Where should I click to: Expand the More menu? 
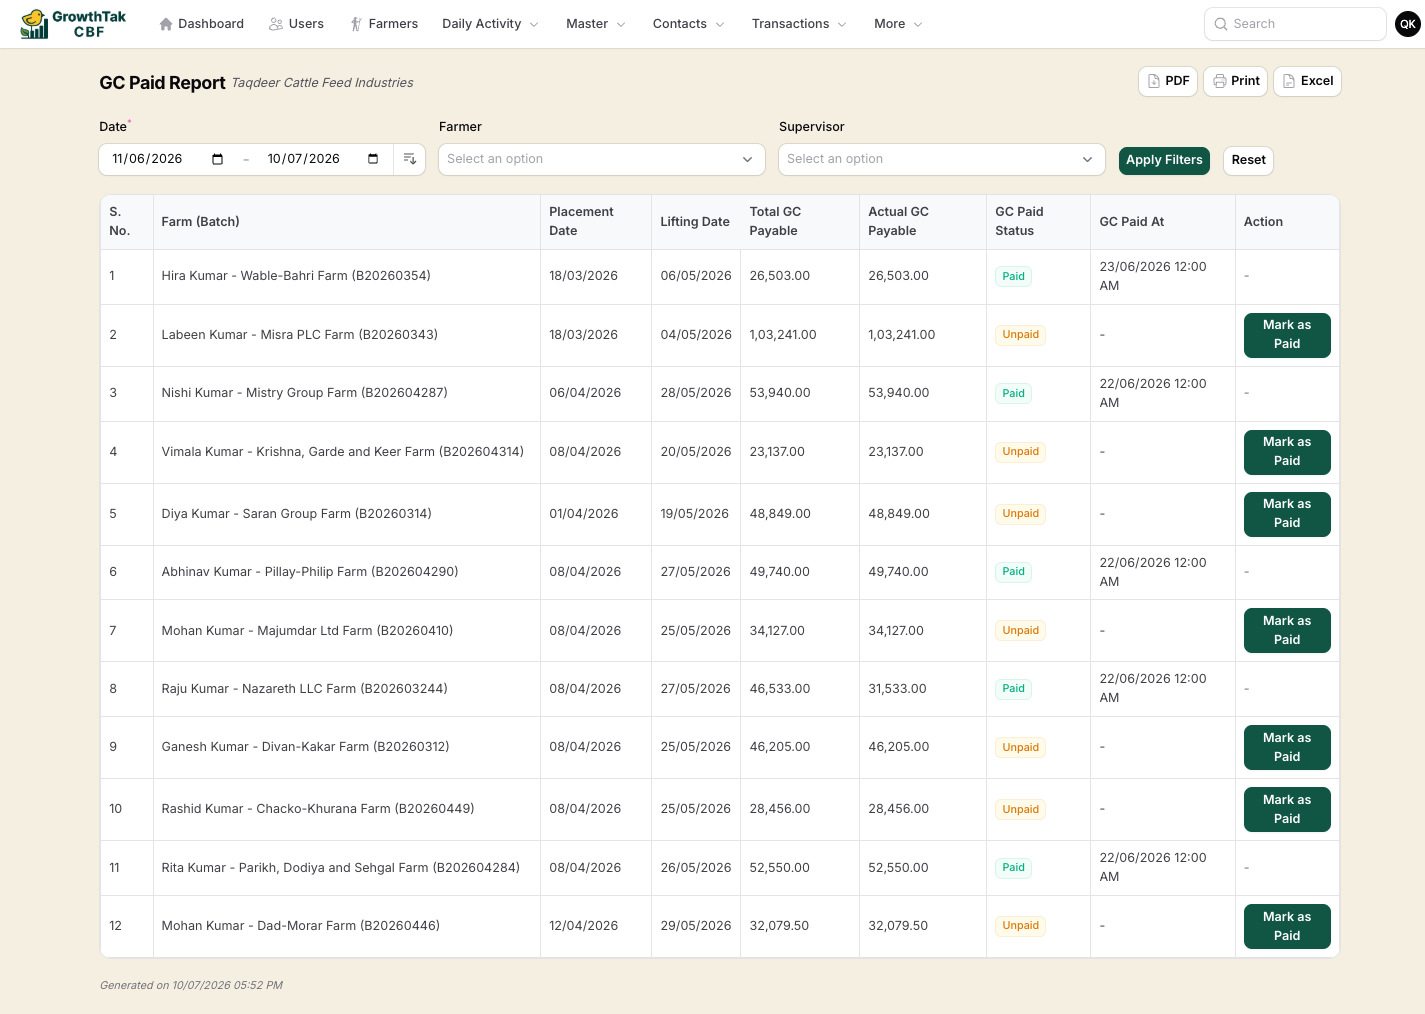(898, 24)
